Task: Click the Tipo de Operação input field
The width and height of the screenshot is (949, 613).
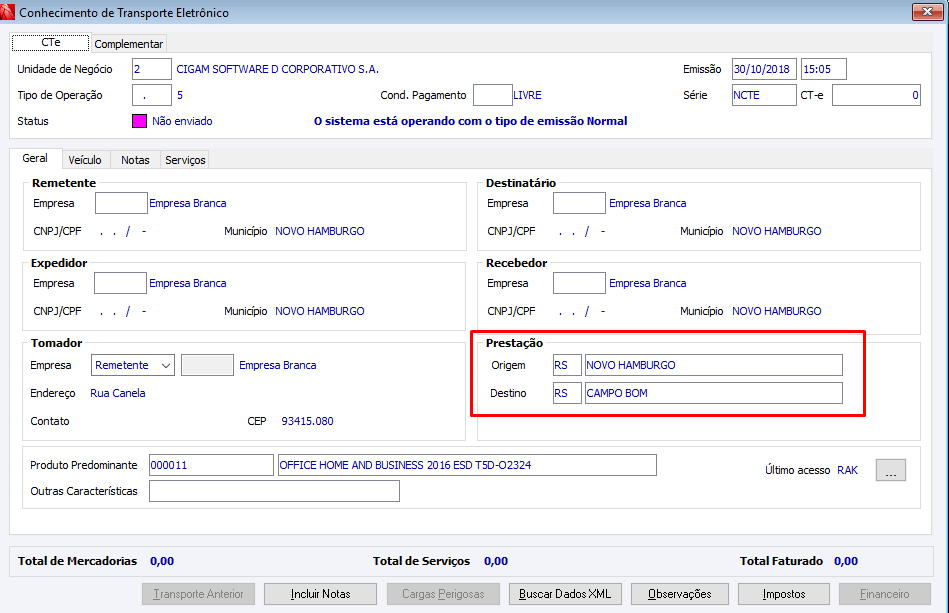Action: (x=152, y=95)
